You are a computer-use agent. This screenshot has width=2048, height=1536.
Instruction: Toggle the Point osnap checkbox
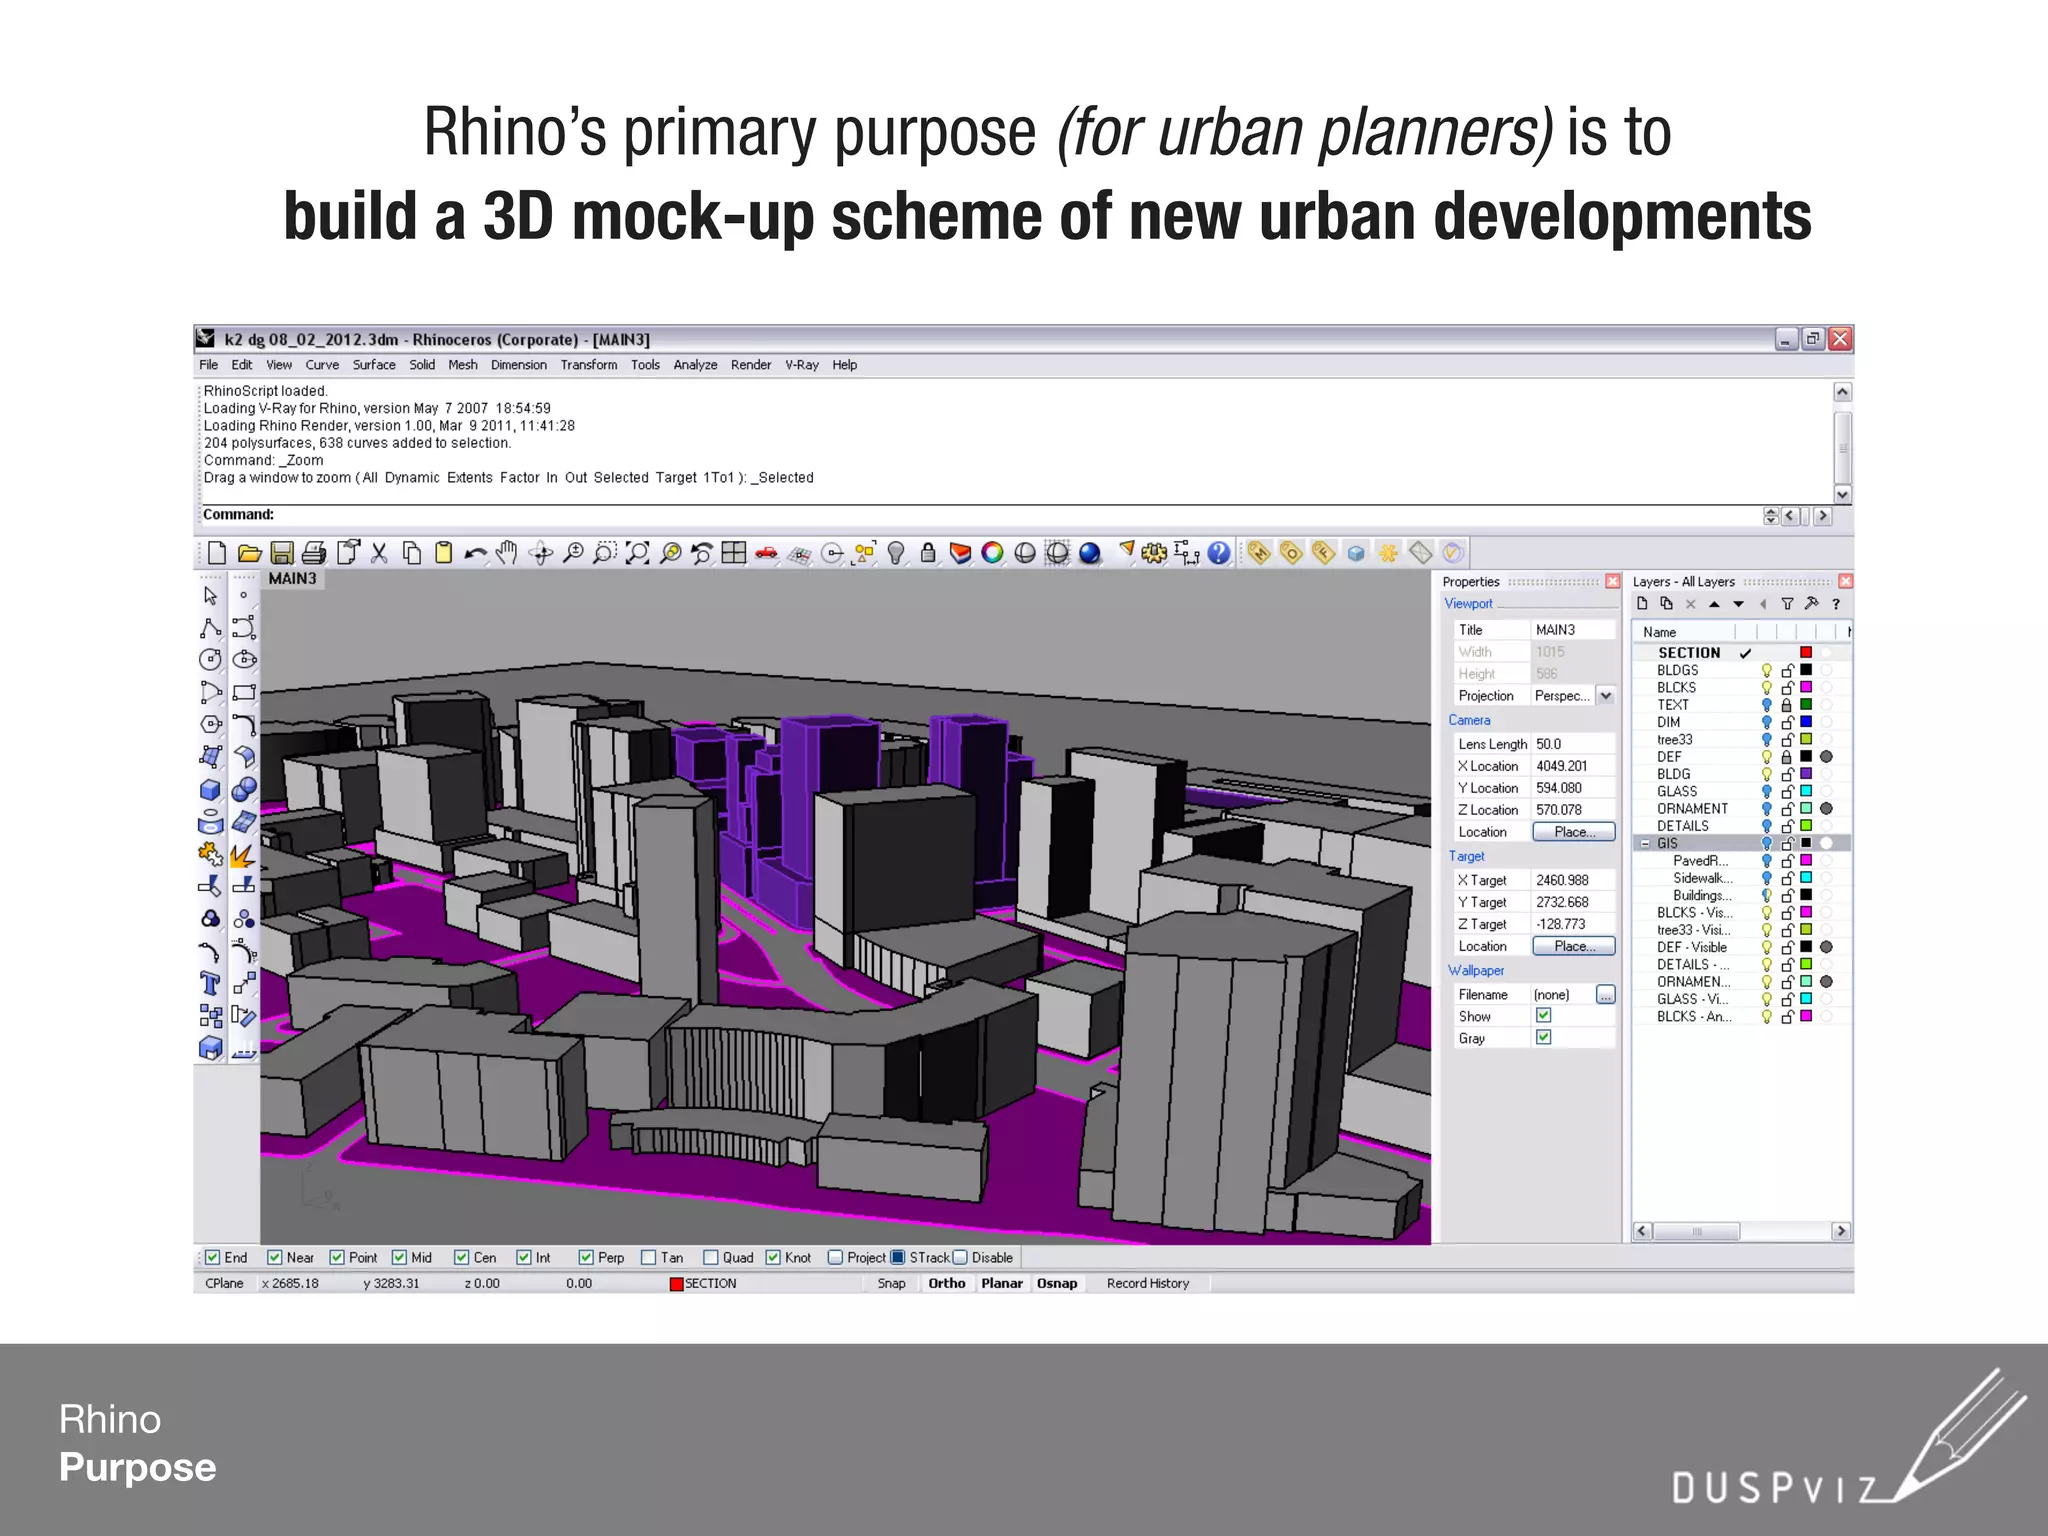(x=337, y=1257)
